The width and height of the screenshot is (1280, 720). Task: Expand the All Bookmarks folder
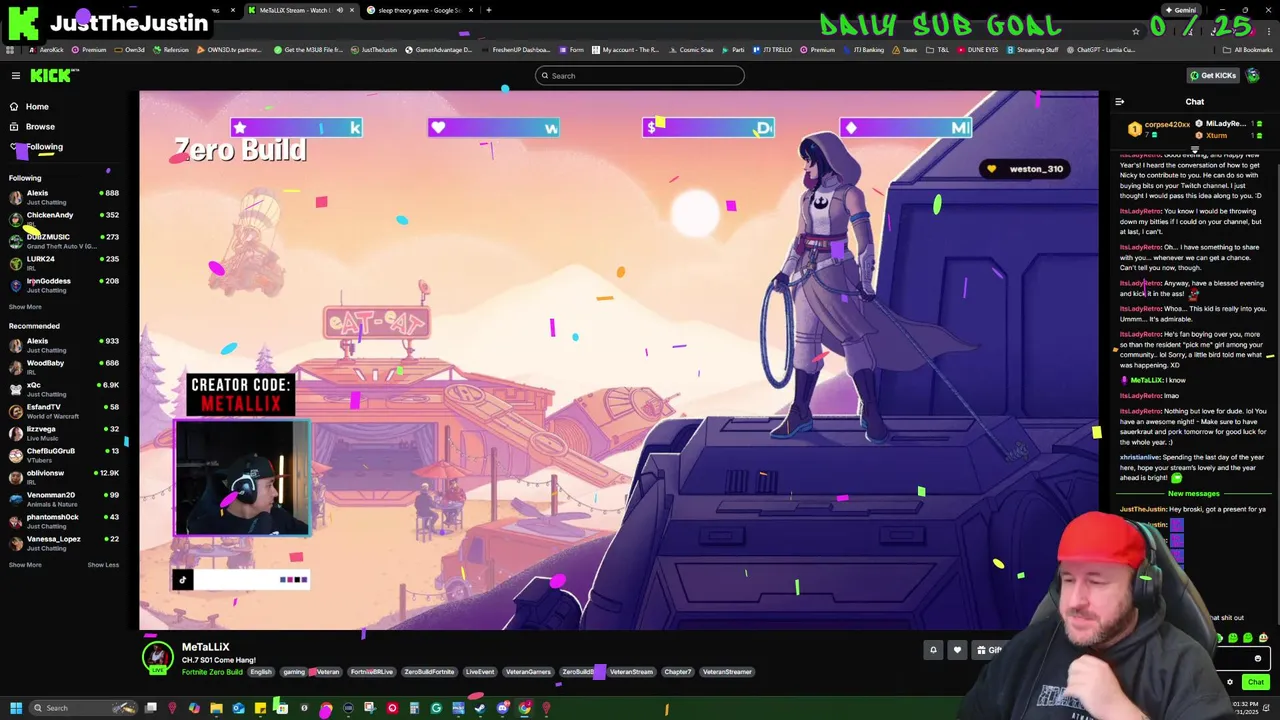click(x=1248, y=49)
